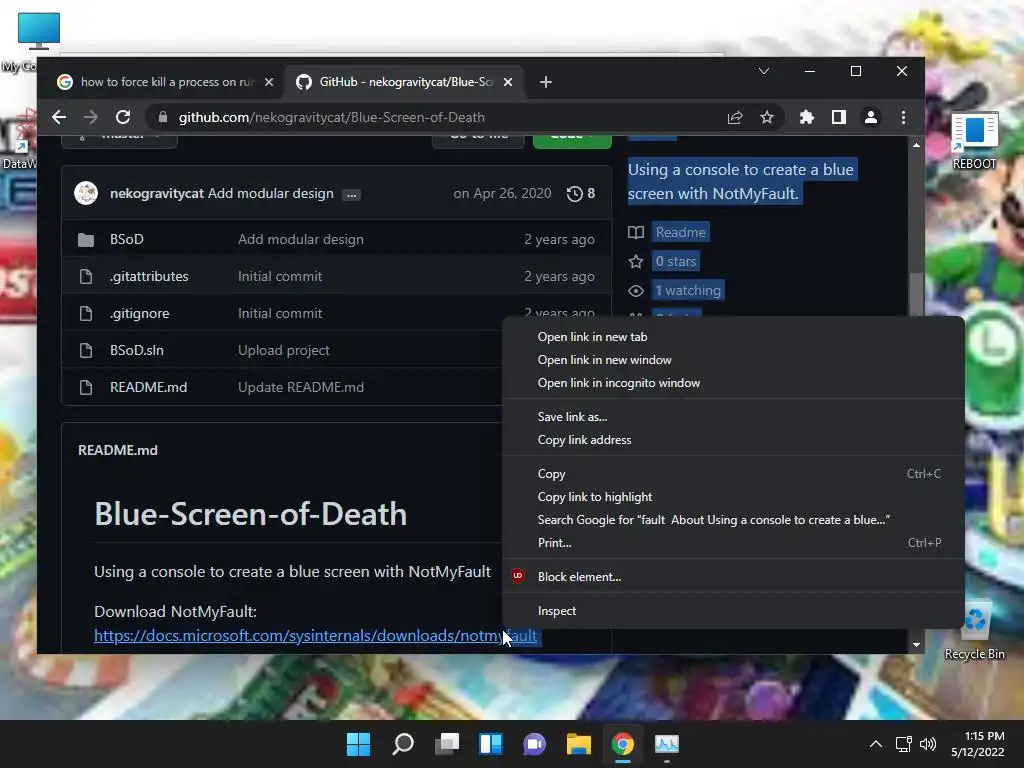Choose 'Open link in incognito window'
Screen dimensions: 1024x768
[x=733, y=383]
